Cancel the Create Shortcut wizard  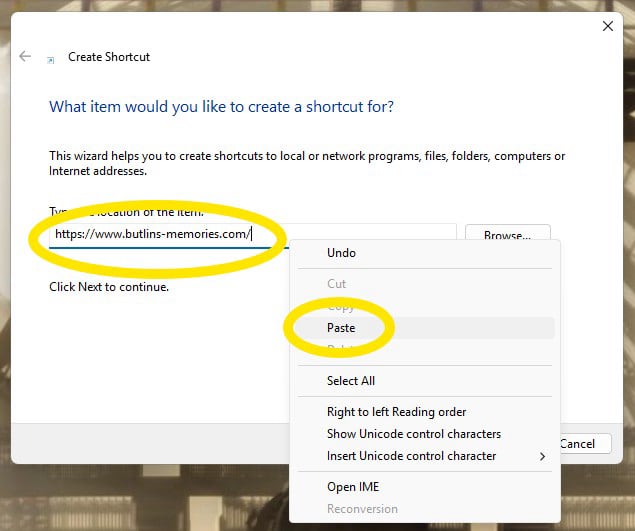585,444
